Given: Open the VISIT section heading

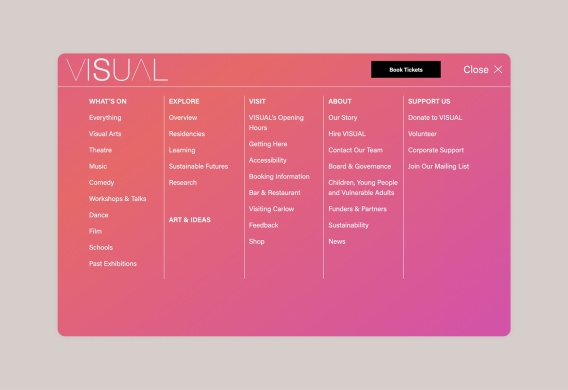Looking at the screenshot, I should 257,101.
